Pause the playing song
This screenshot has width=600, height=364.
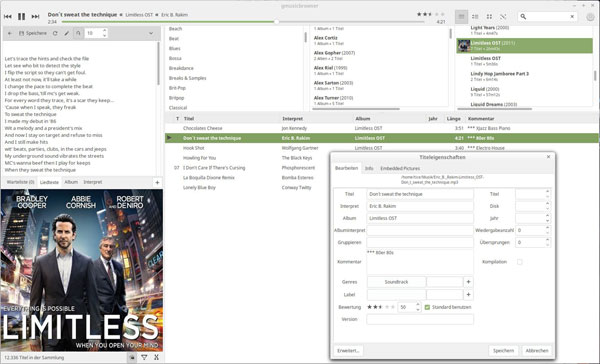pos(21,16)
